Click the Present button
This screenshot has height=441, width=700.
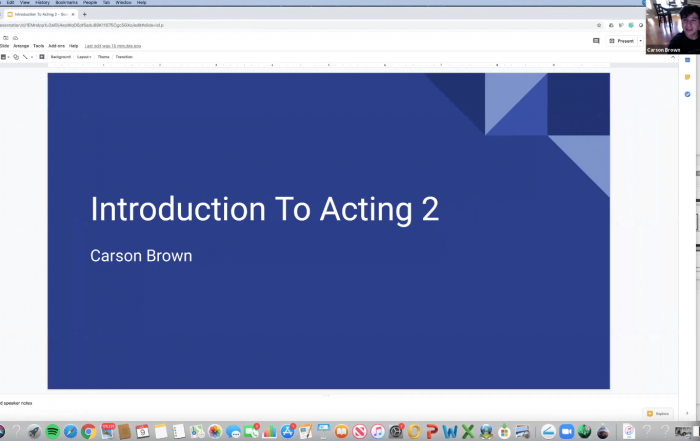(621, 41)
